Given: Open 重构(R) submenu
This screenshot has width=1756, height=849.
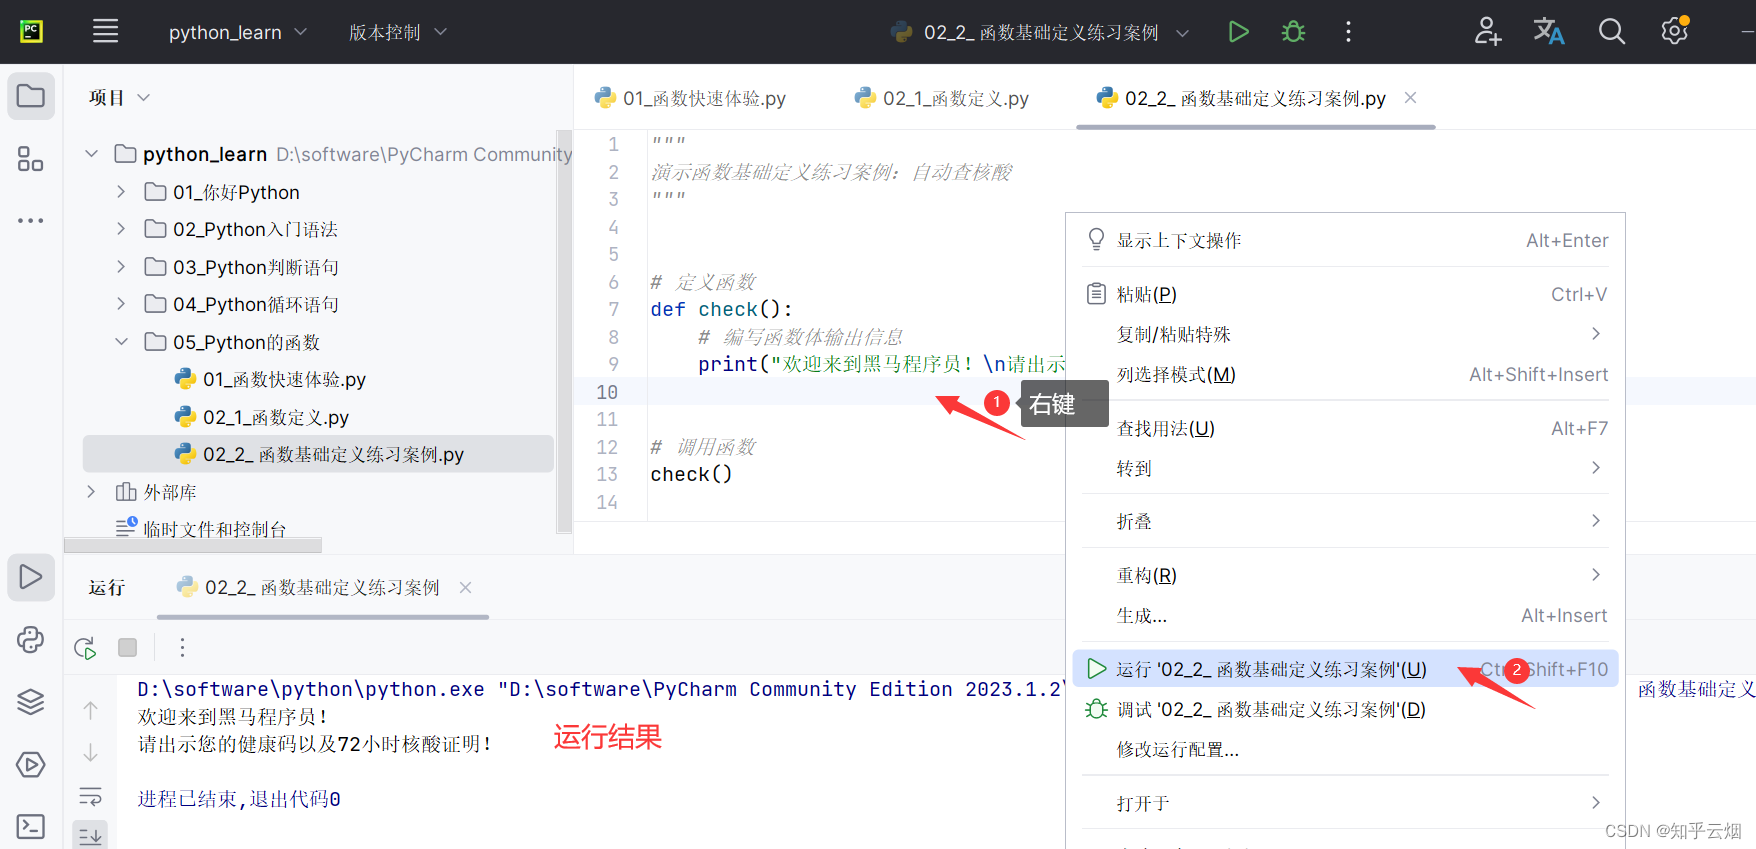Looking at the screenshot, I should [x=1345, y=575].
